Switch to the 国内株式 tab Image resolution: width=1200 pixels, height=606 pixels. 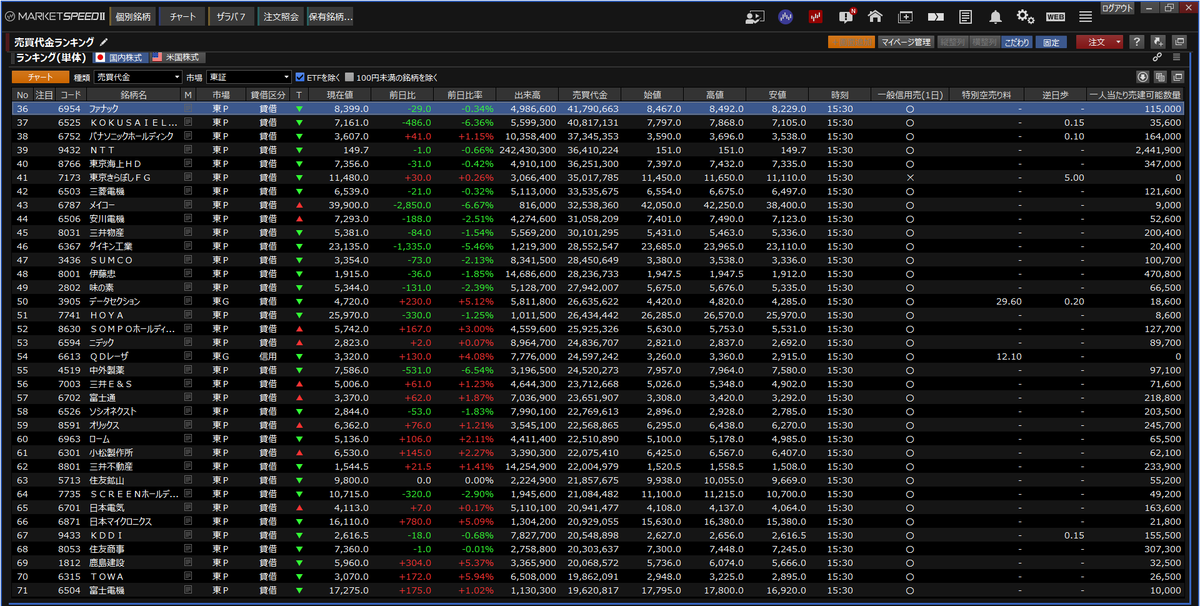coord(119,58)
